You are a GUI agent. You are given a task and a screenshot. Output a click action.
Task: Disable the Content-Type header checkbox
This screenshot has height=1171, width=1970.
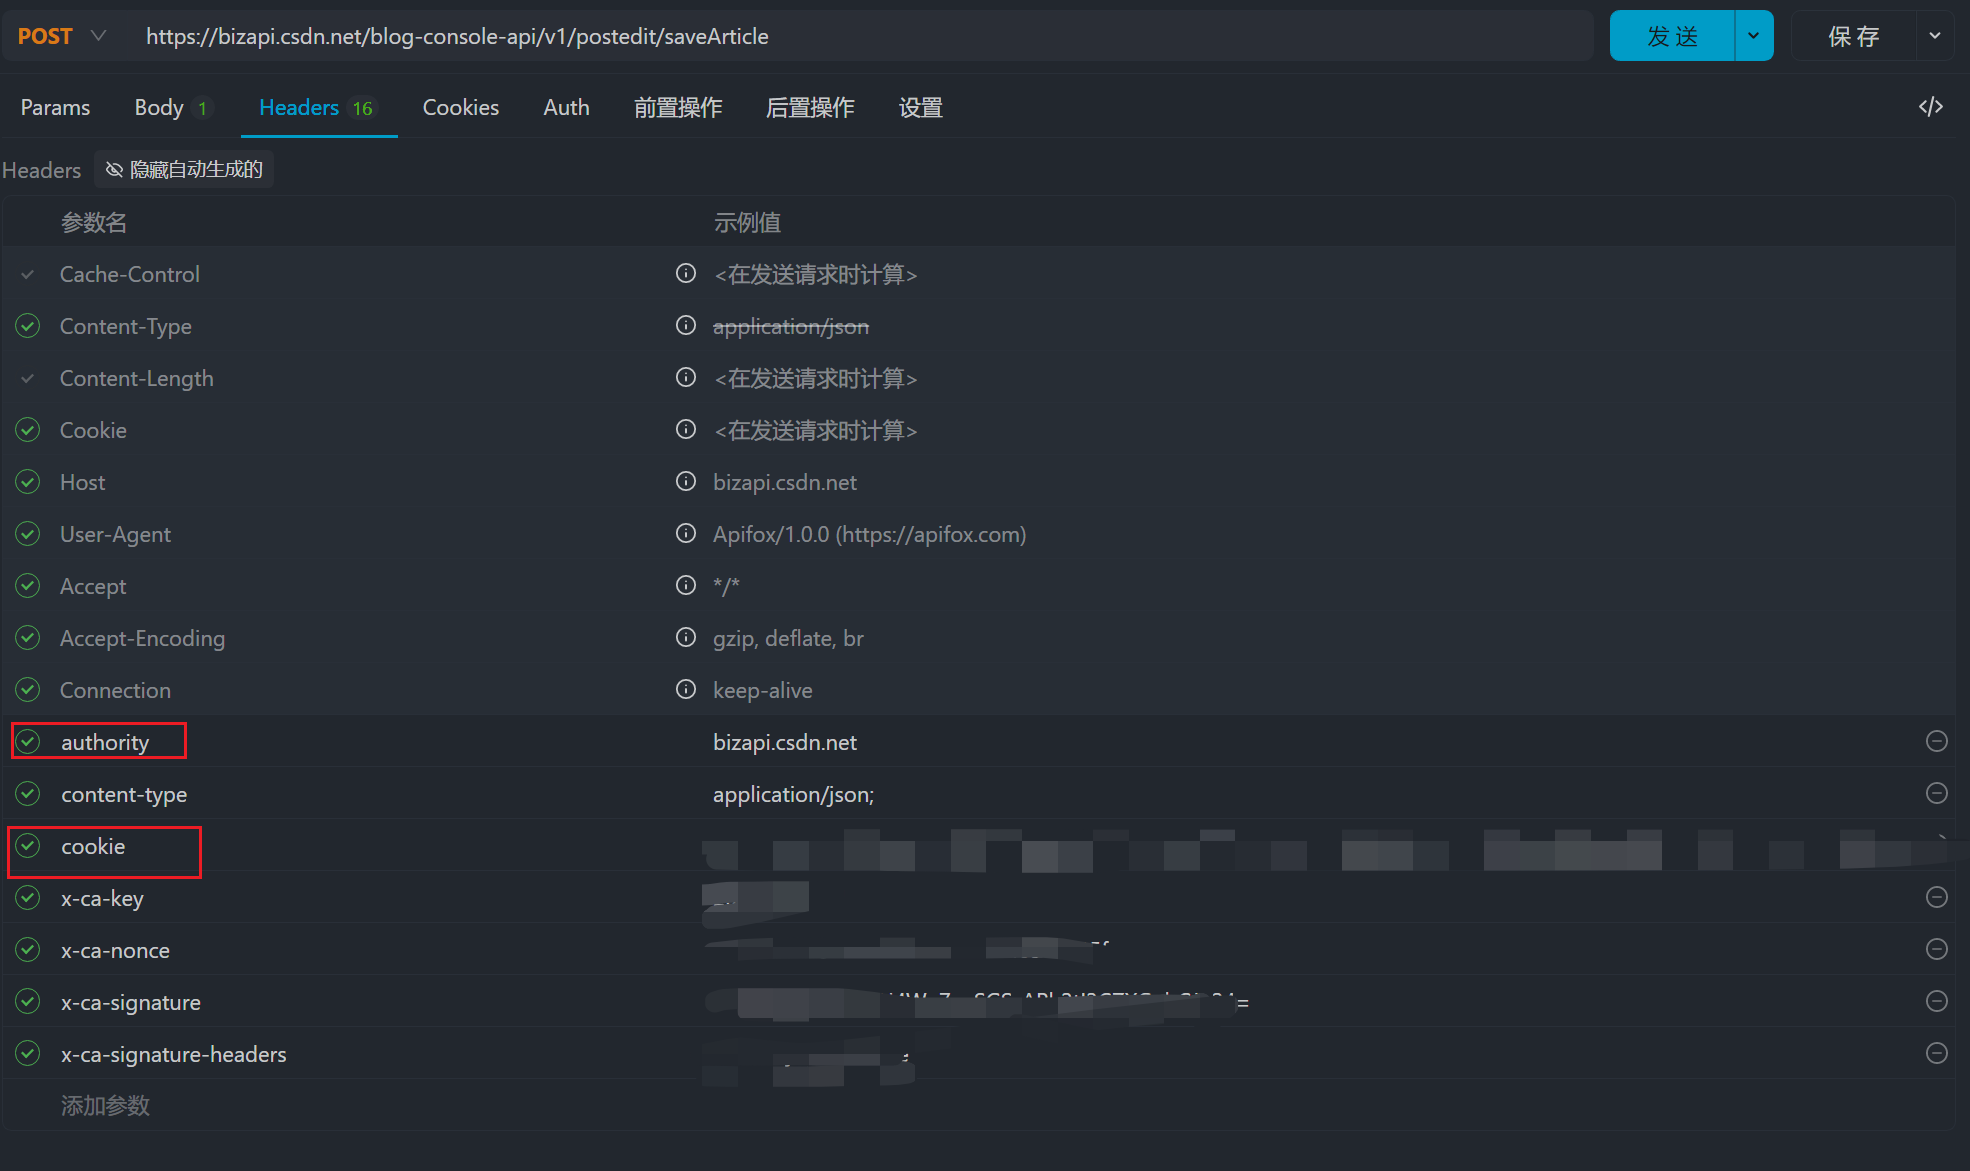(x=27, y=325)
